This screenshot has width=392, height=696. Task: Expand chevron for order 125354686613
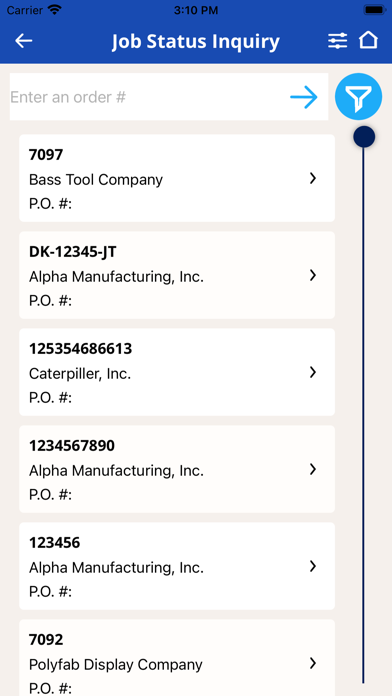tap(313, 372)
